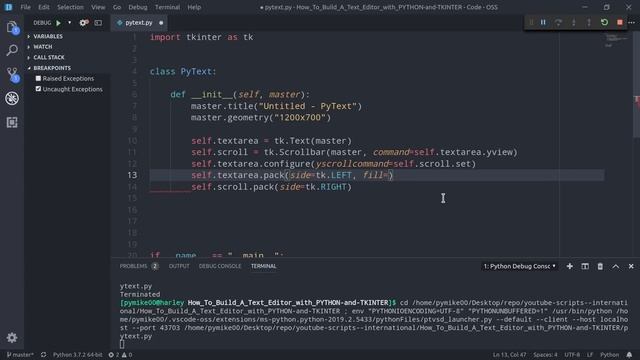
Task: Switch to the Problems panel tab
Action: (138, 266)
